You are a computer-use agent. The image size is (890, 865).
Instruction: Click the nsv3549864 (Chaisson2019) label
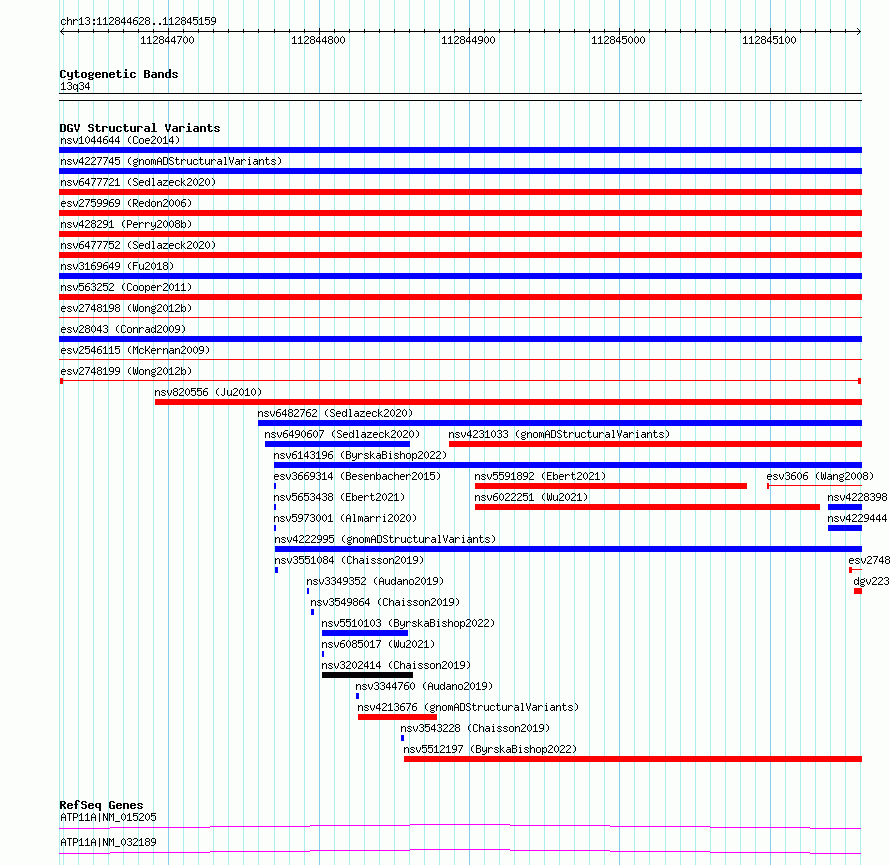(x=385, y=602)
